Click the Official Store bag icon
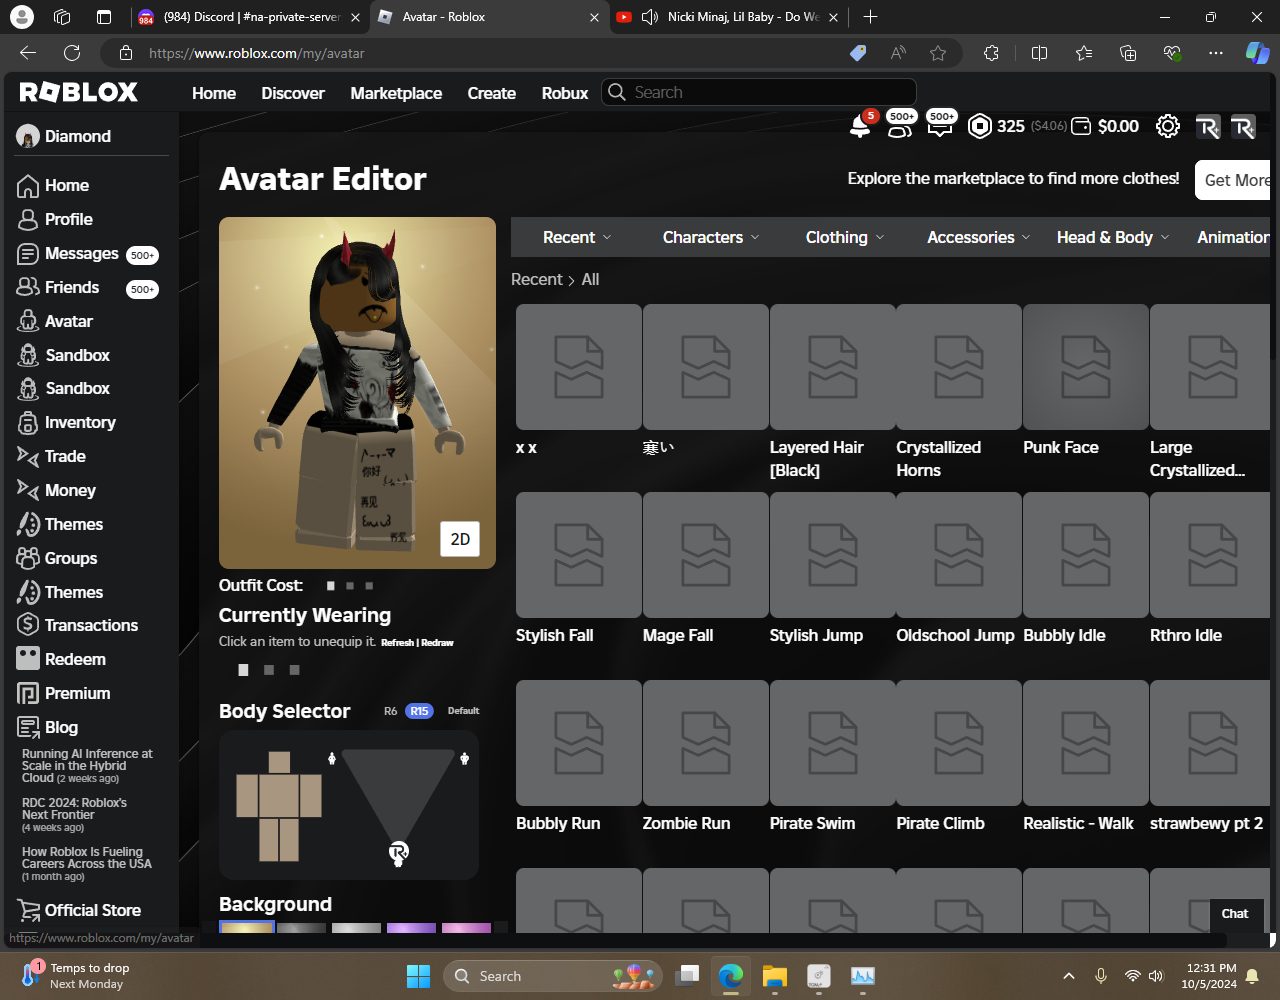 click(x=28, y=910)
